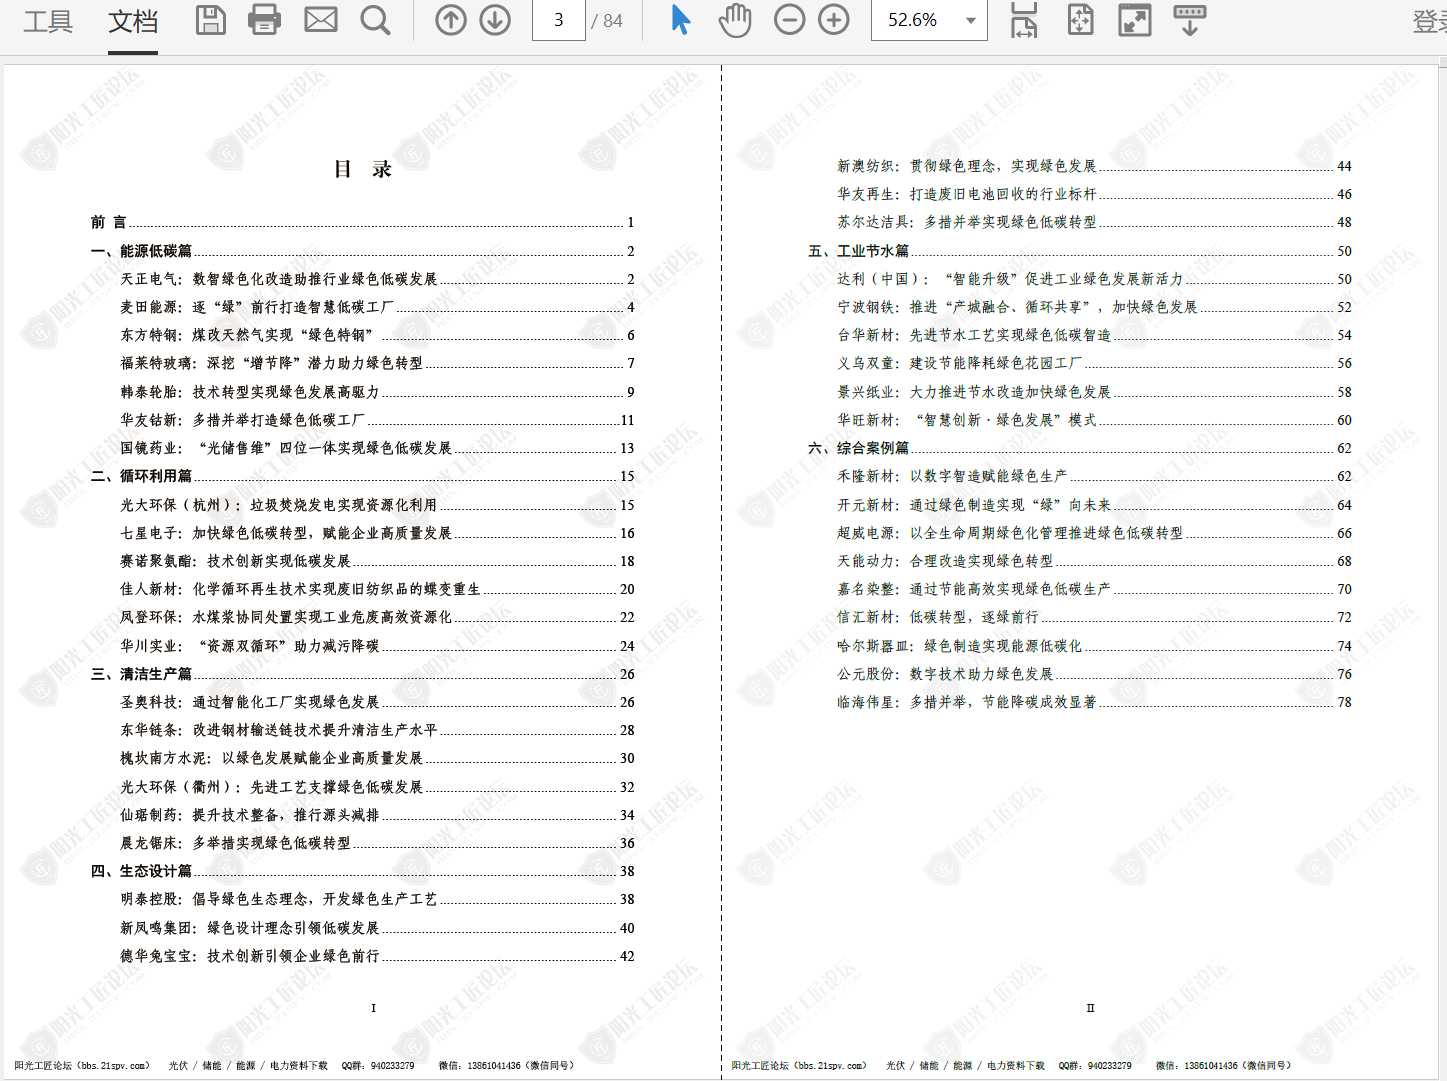Open 光大环保（杭州）contents entry

[x=377, y=505]
